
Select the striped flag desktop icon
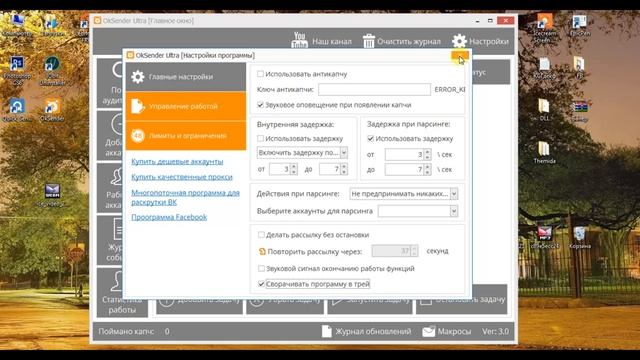pyautogui.click(x=579, y=111)
